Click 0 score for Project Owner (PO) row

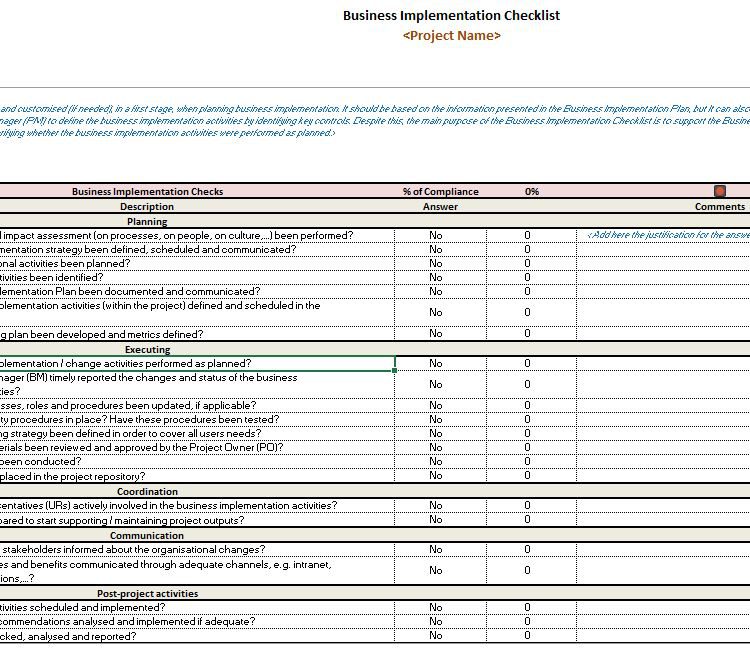527,447
